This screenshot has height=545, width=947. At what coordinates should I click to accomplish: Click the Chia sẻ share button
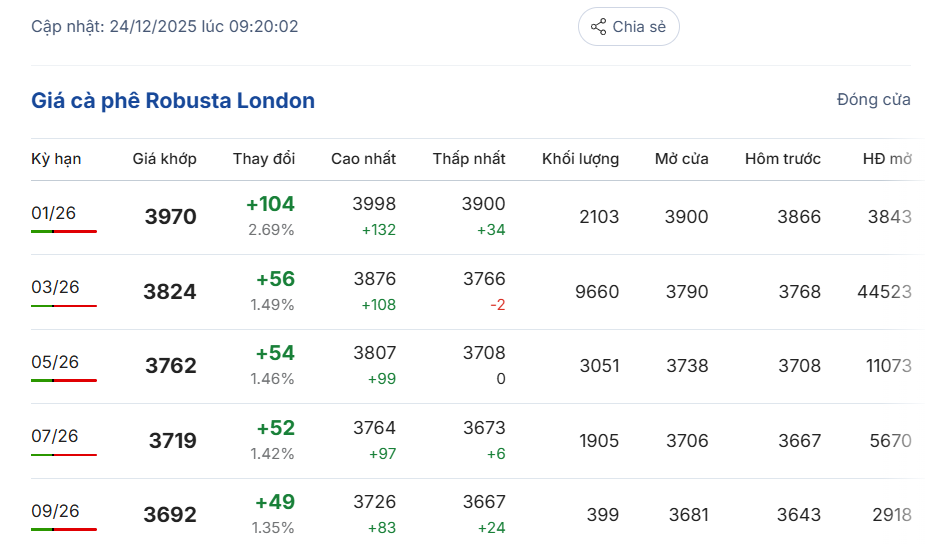click(x=628, y=27)
